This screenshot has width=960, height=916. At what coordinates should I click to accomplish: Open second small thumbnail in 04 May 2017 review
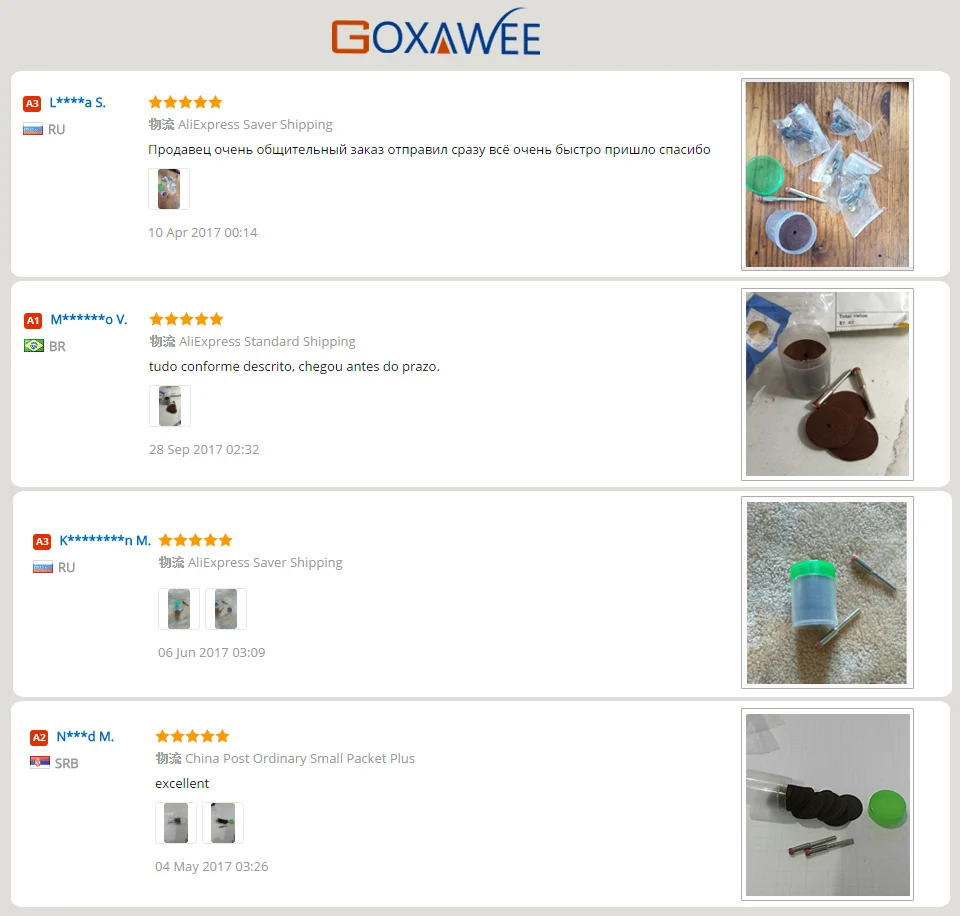point(223,823)
